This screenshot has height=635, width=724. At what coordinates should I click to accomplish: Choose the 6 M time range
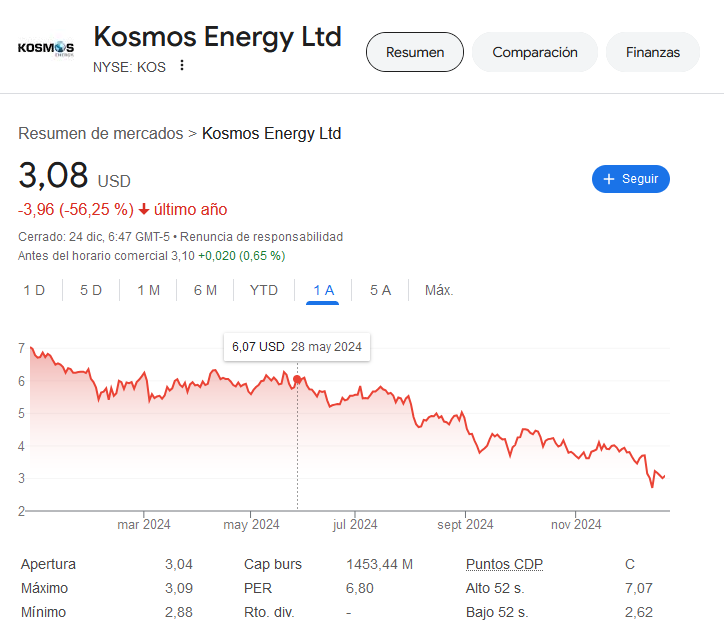pos(205,290)
